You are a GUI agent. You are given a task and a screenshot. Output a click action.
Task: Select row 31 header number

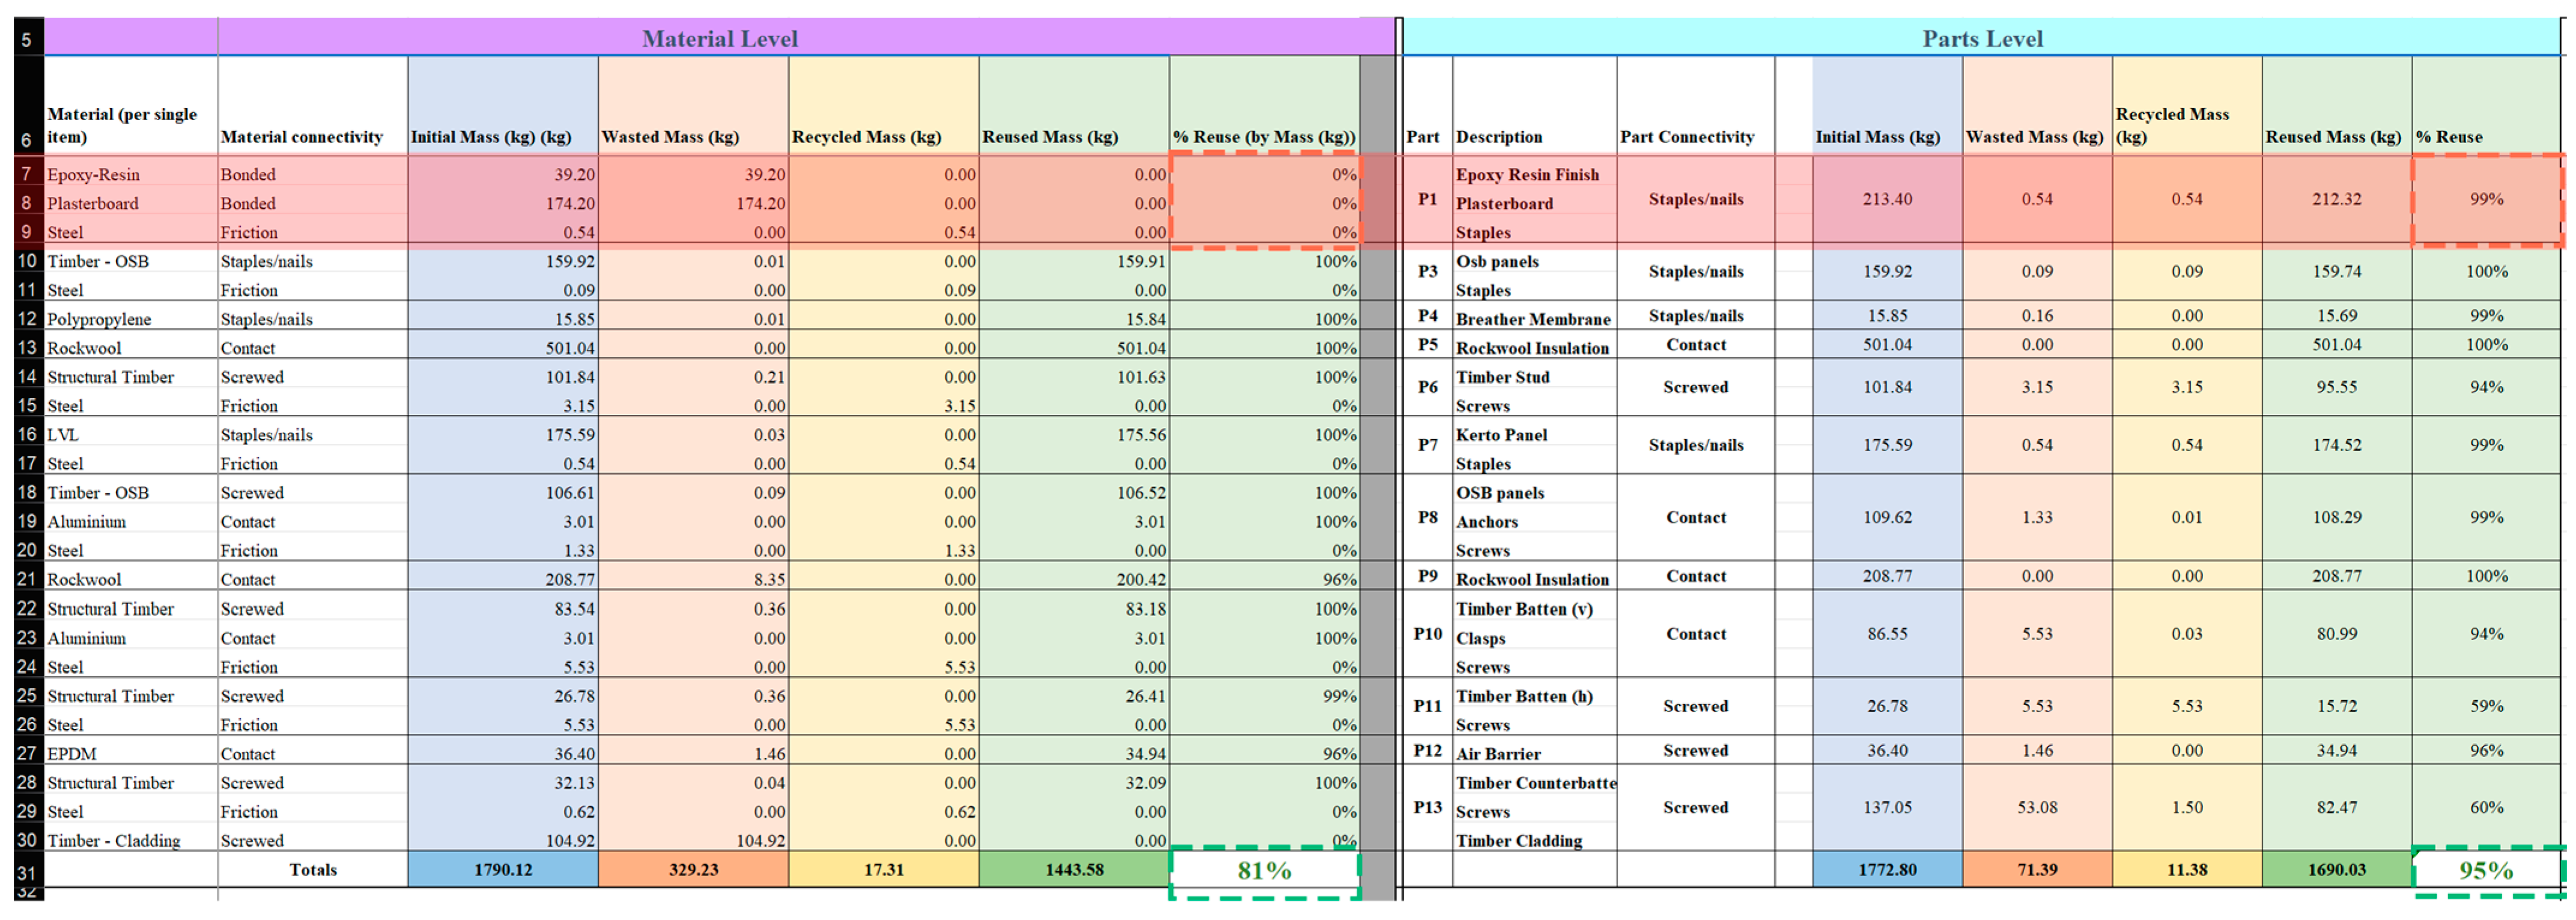(x=27, y=871)
